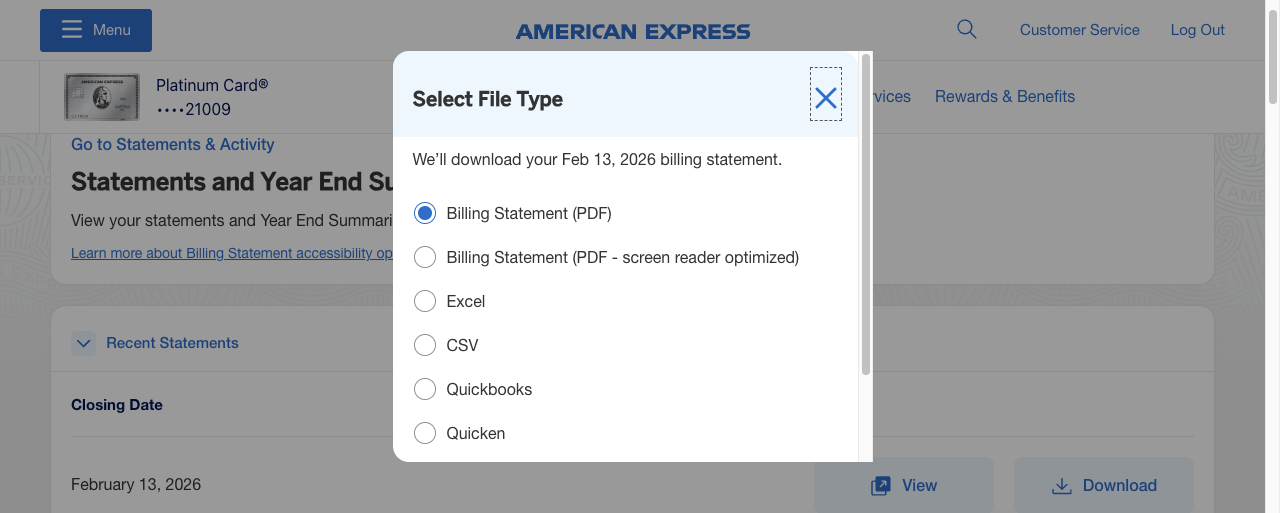1280x513 pixels.
Task: Select the Excel file type
Action: point(425,301)
